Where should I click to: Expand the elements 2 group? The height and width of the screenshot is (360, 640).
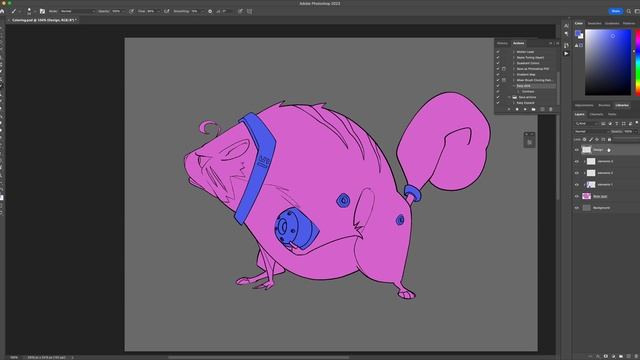584,173
